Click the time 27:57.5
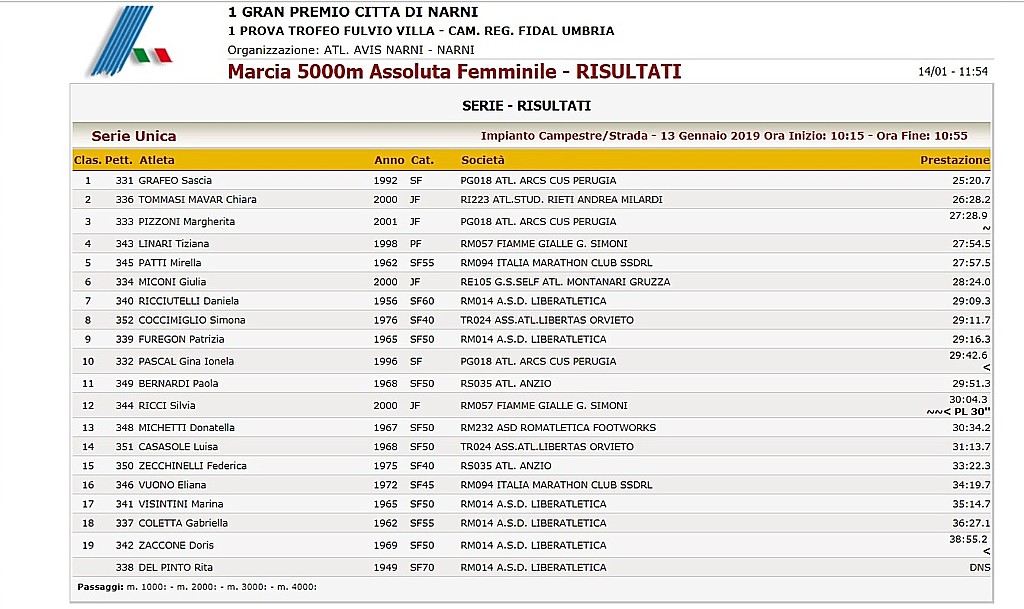 (x=971, y=262)
